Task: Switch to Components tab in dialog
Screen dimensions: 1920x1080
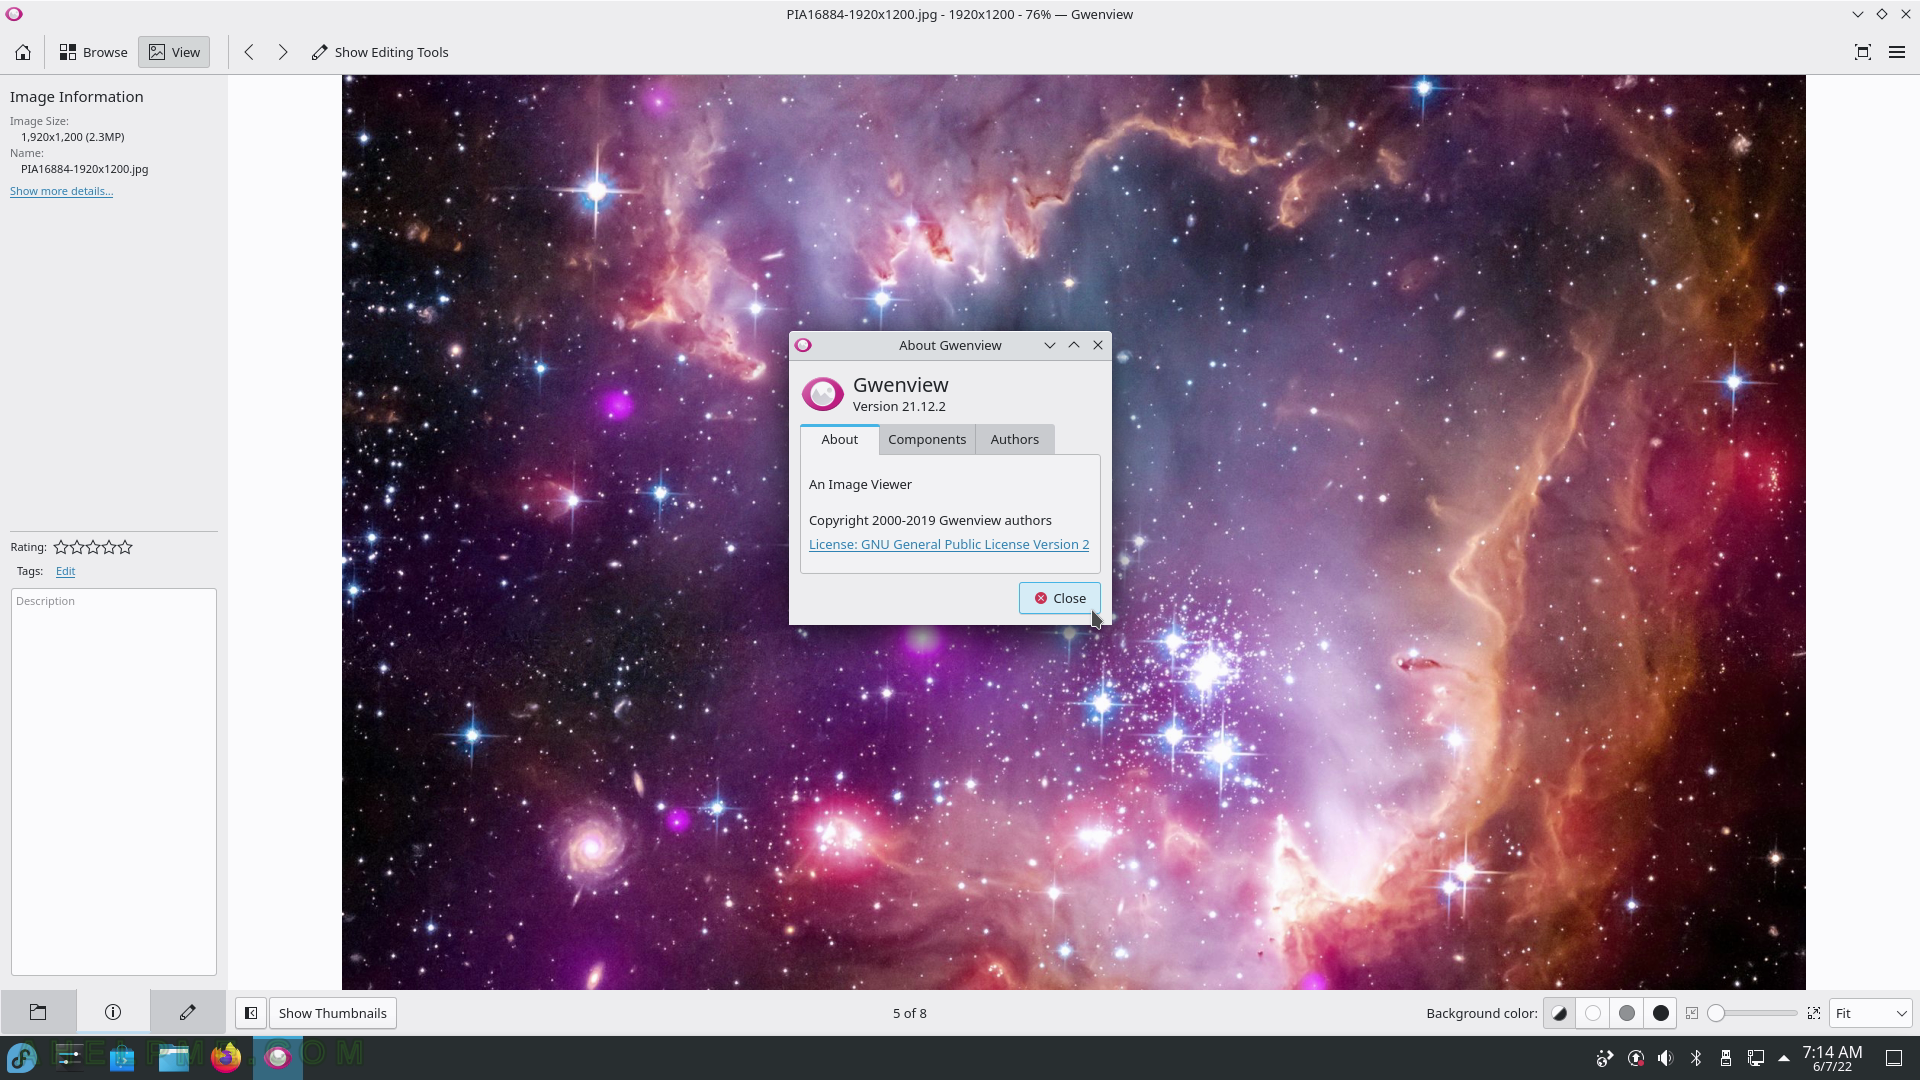Action: 927,439
